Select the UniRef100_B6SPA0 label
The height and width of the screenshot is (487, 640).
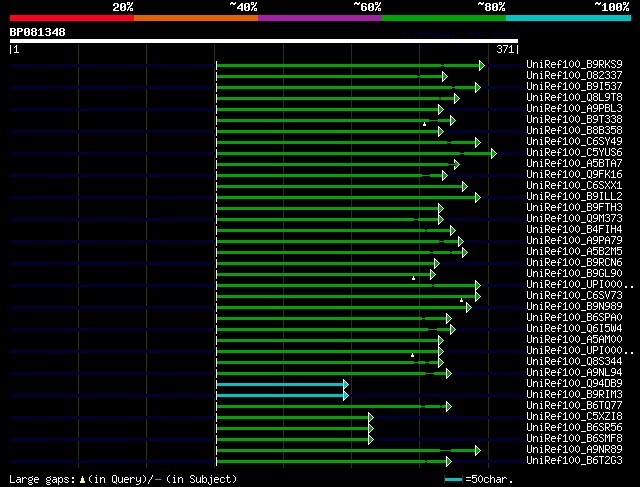click(574, 317)
